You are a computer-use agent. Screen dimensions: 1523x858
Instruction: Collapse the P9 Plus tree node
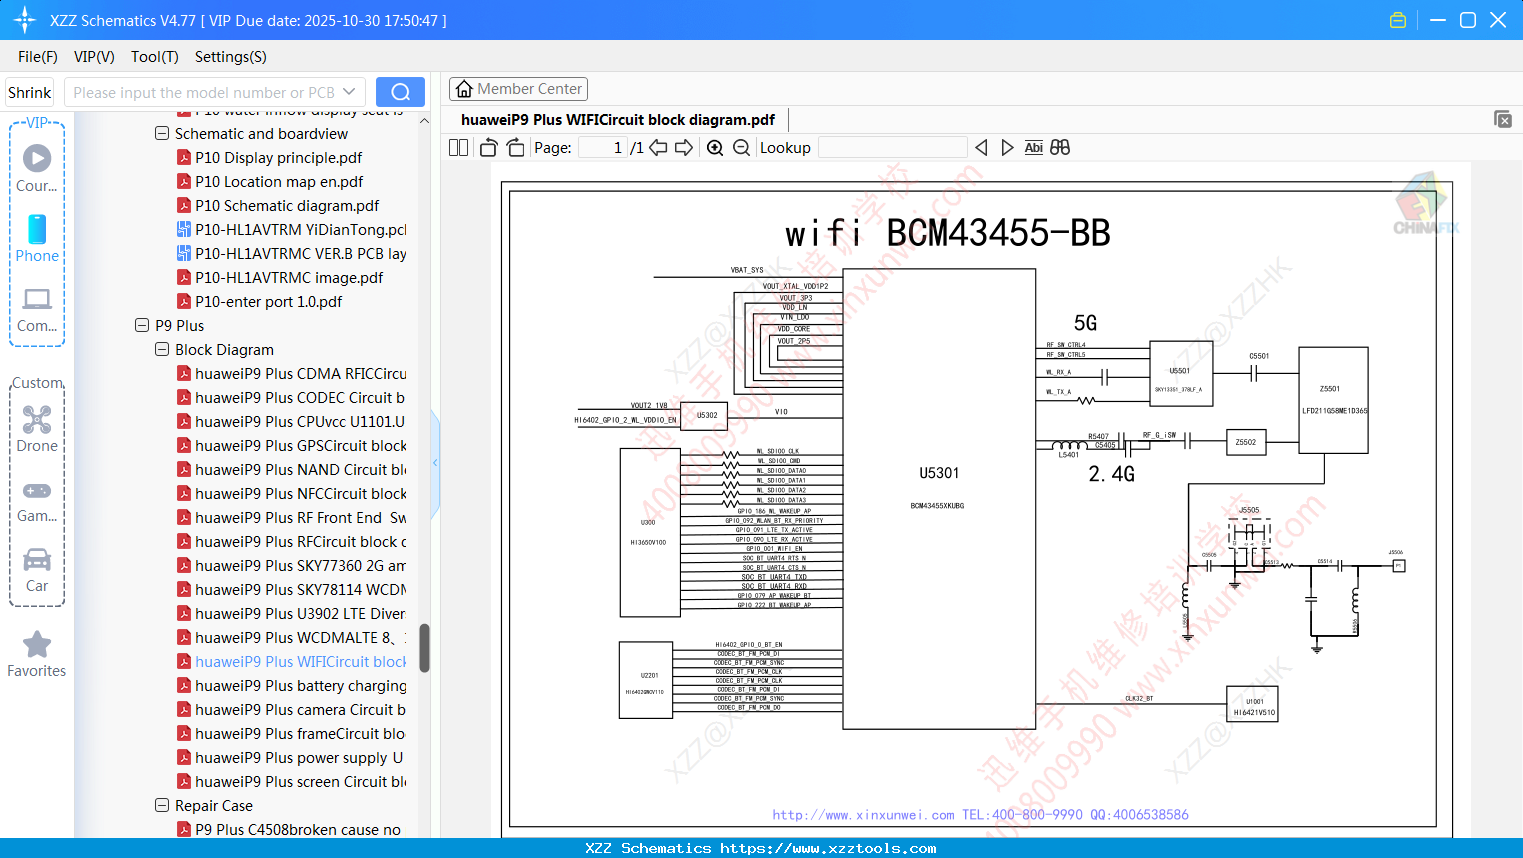pos(142,325)
